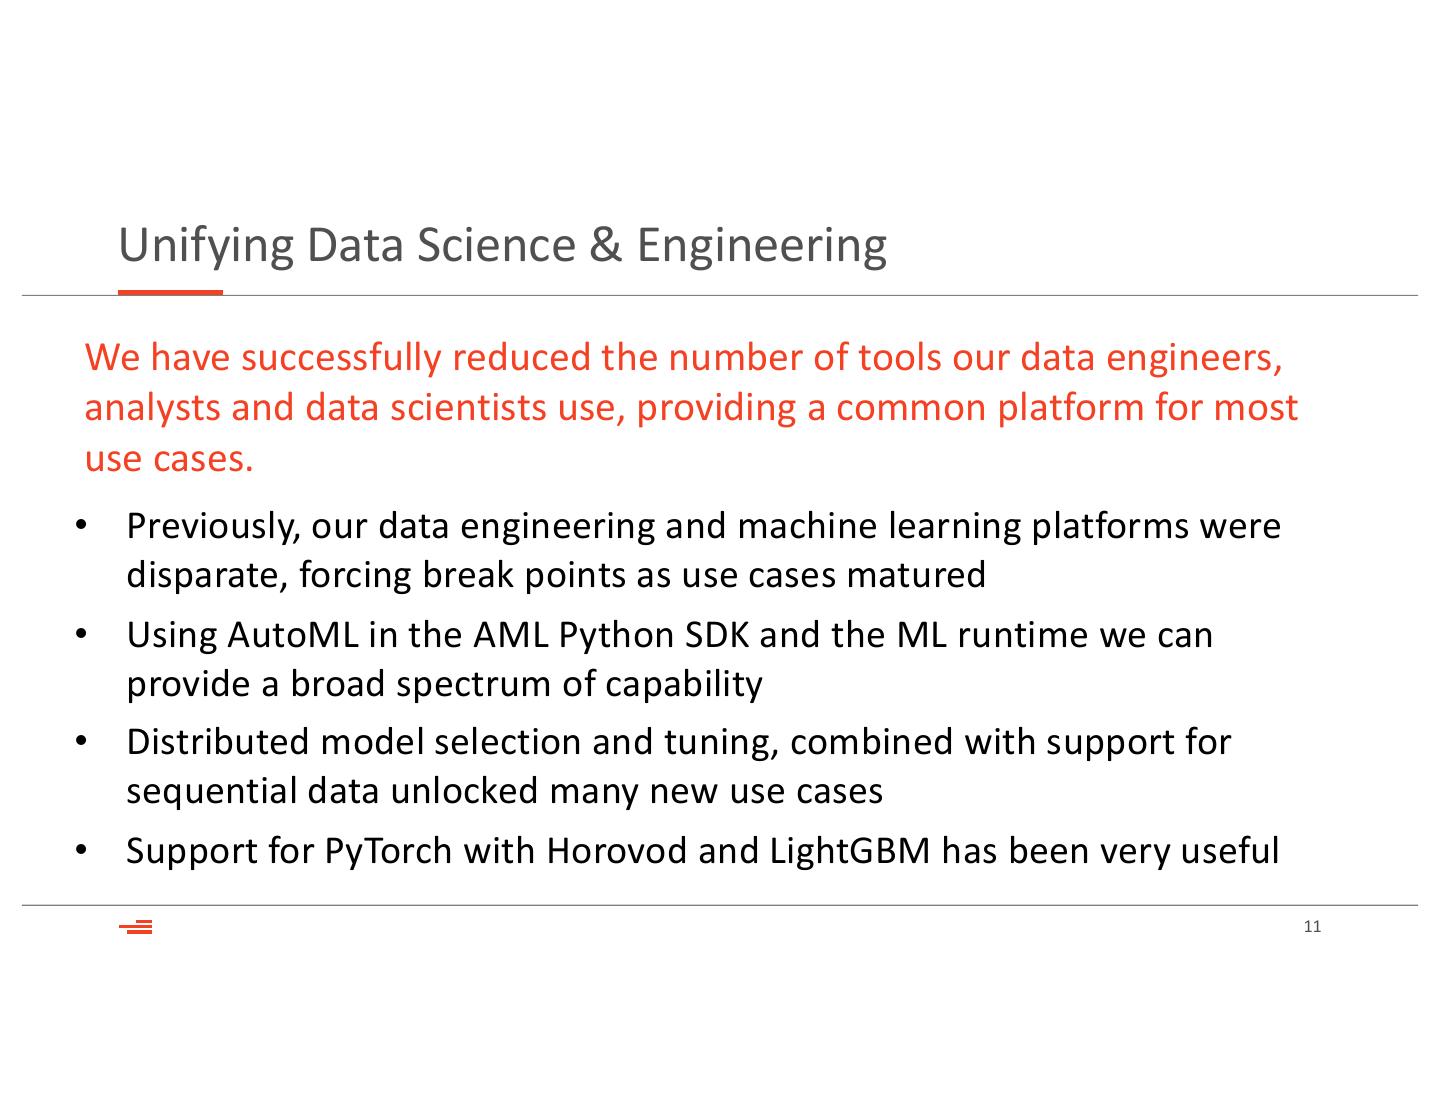
Task: Click the bullet starting with 'Using AutoML'
Action: pos(668,659)
